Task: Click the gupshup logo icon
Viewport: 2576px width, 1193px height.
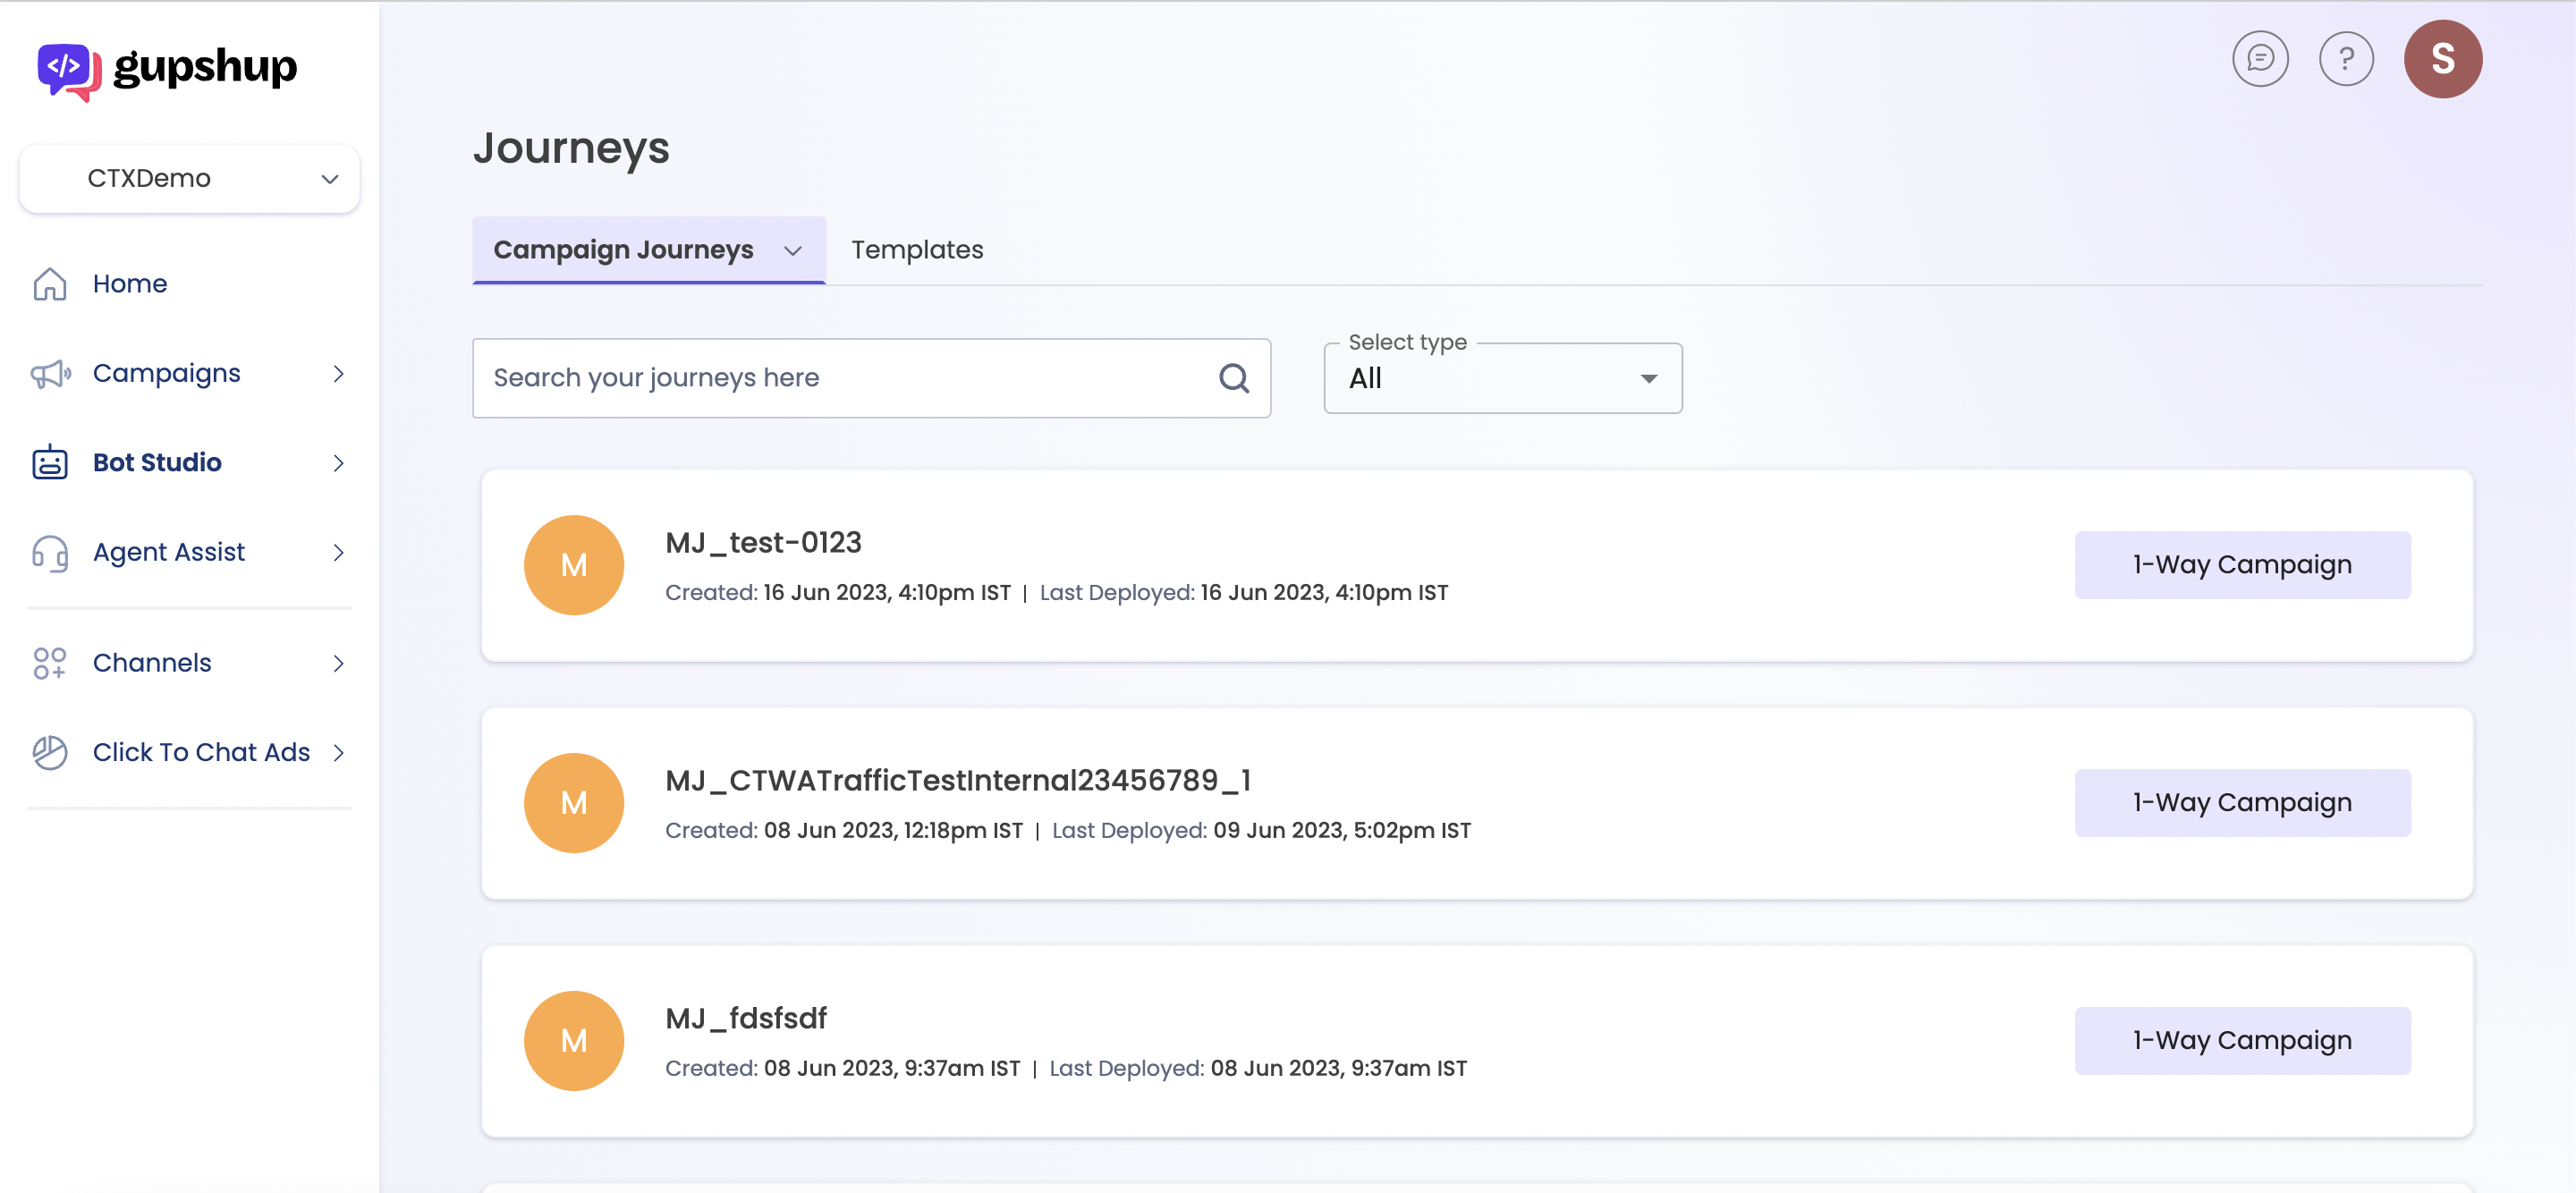Action: tap(68, 70)
